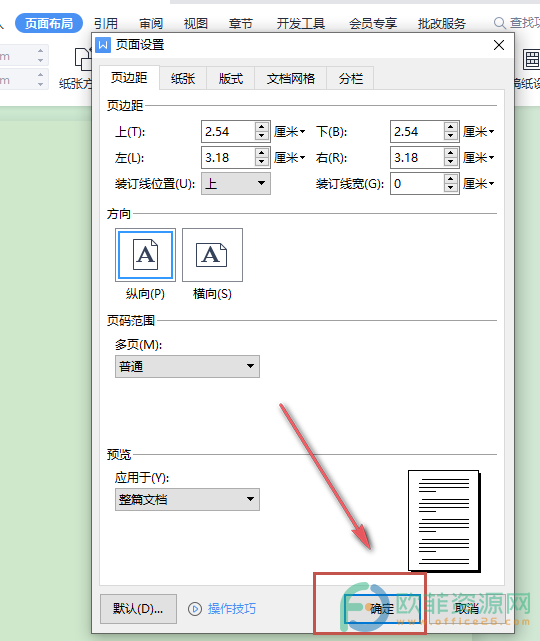Switch to the 文档网格 tab
Image resolution: width=540 pixels, height=641 pixels.
(x=291, y=78)
